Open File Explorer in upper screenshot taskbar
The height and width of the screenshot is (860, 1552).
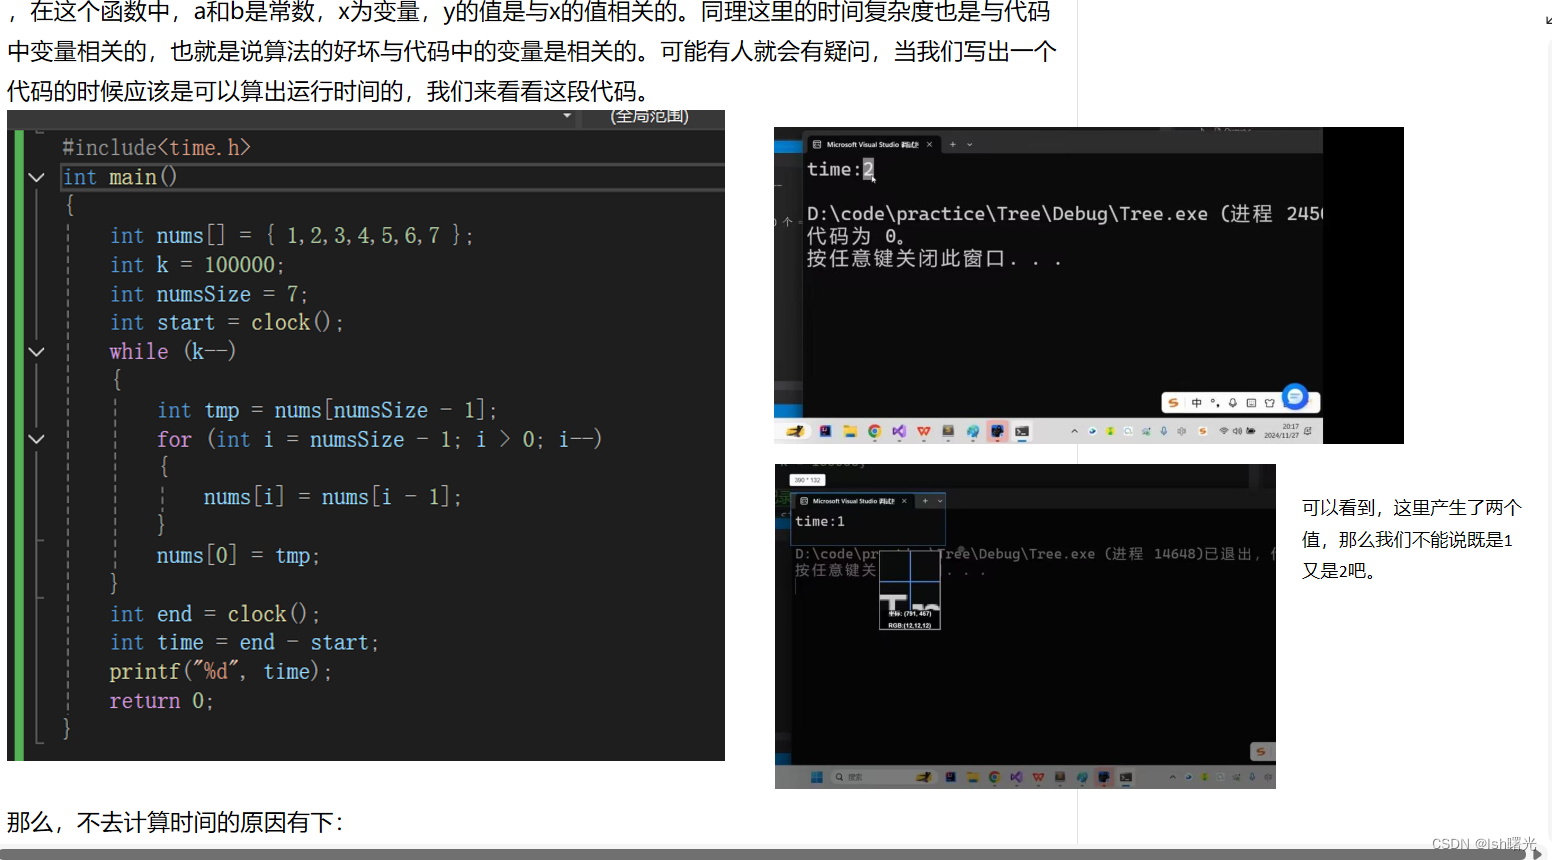coord(850,431)
